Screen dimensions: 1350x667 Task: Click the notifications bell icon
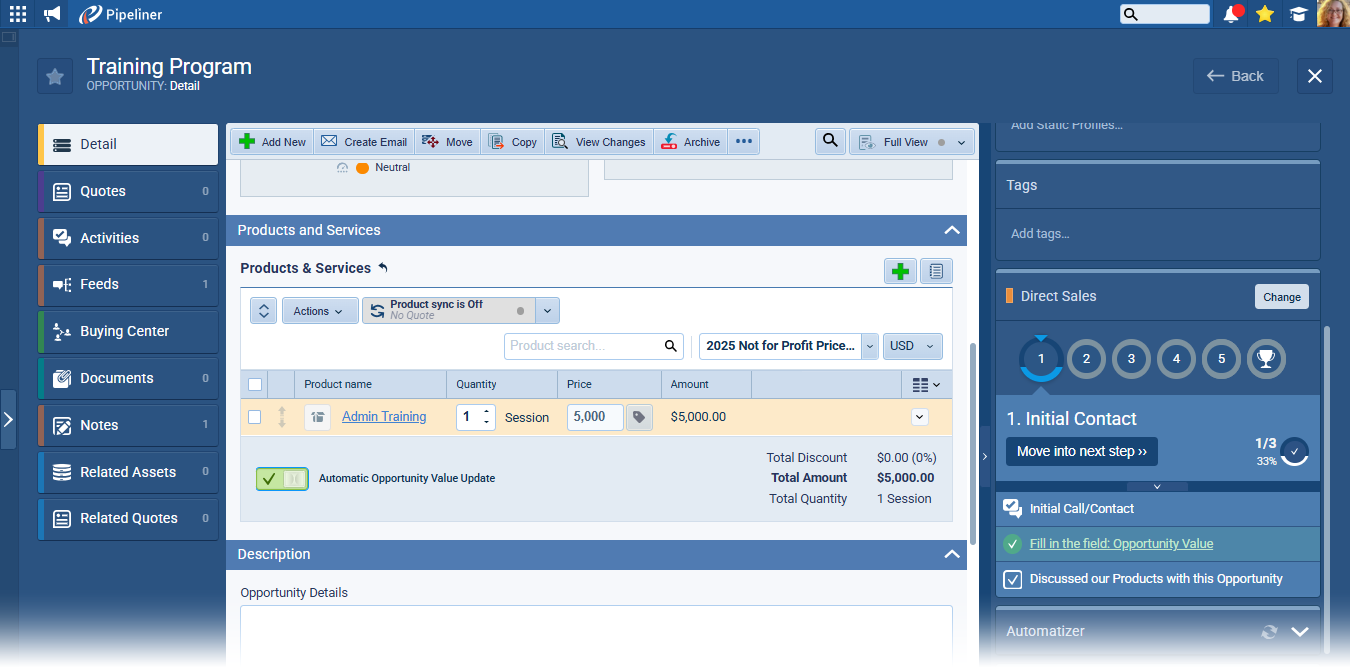coord(1232,14)
